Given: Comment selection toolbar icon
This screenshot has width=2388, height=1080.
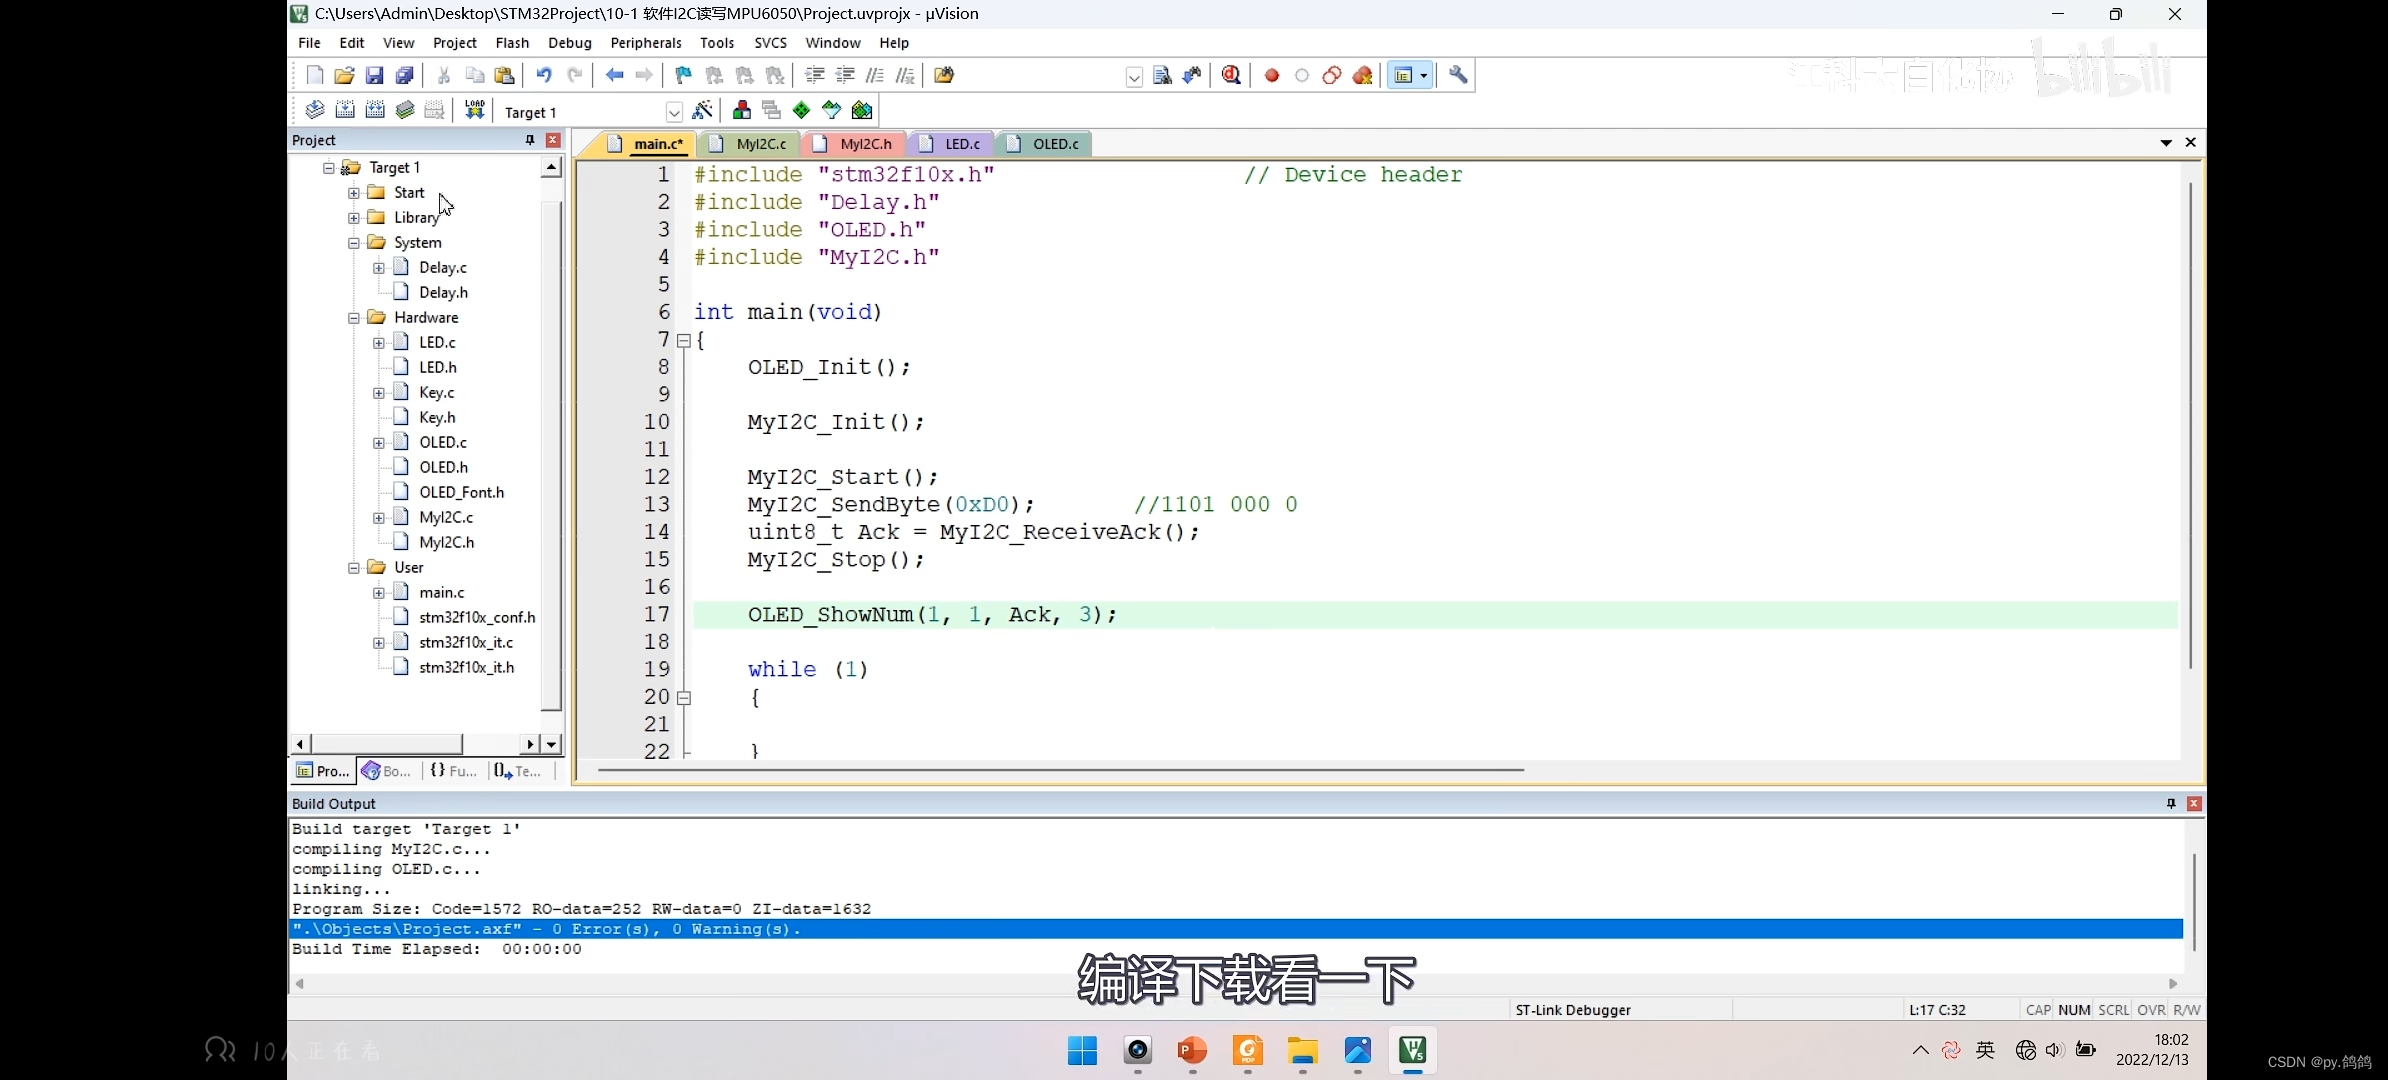Looking at the screenshot, I should (875, 75).
